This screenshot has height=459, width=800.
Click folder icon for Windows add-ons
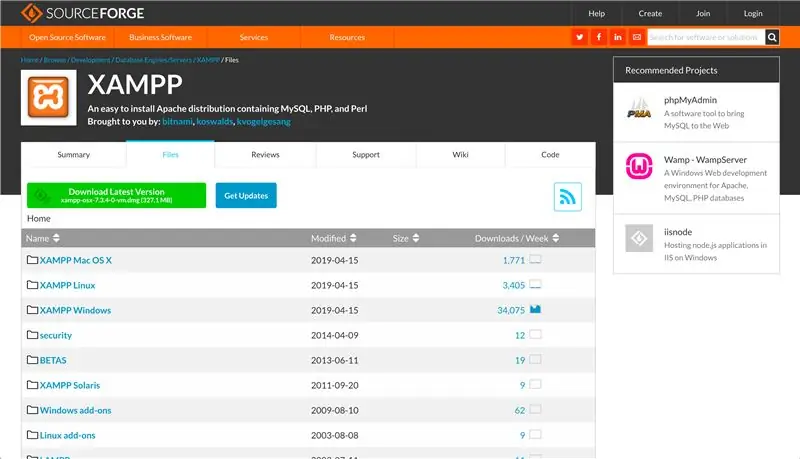tap(32, 410)
